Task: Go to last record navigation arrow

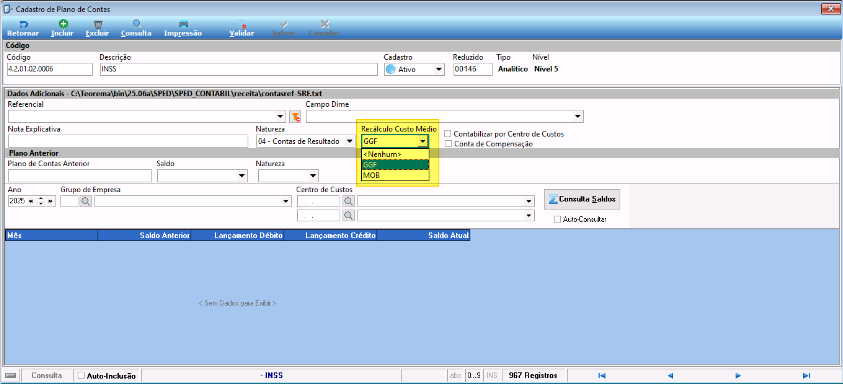Action: click(806, 375)
